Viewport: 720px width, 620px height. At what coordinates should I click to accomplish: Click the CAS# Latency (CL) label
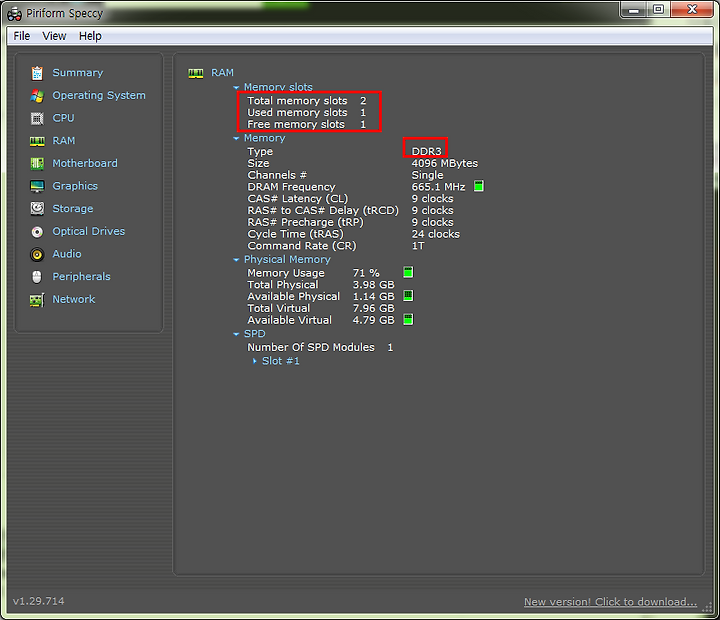pyautogui.click(x=298, y=199)
